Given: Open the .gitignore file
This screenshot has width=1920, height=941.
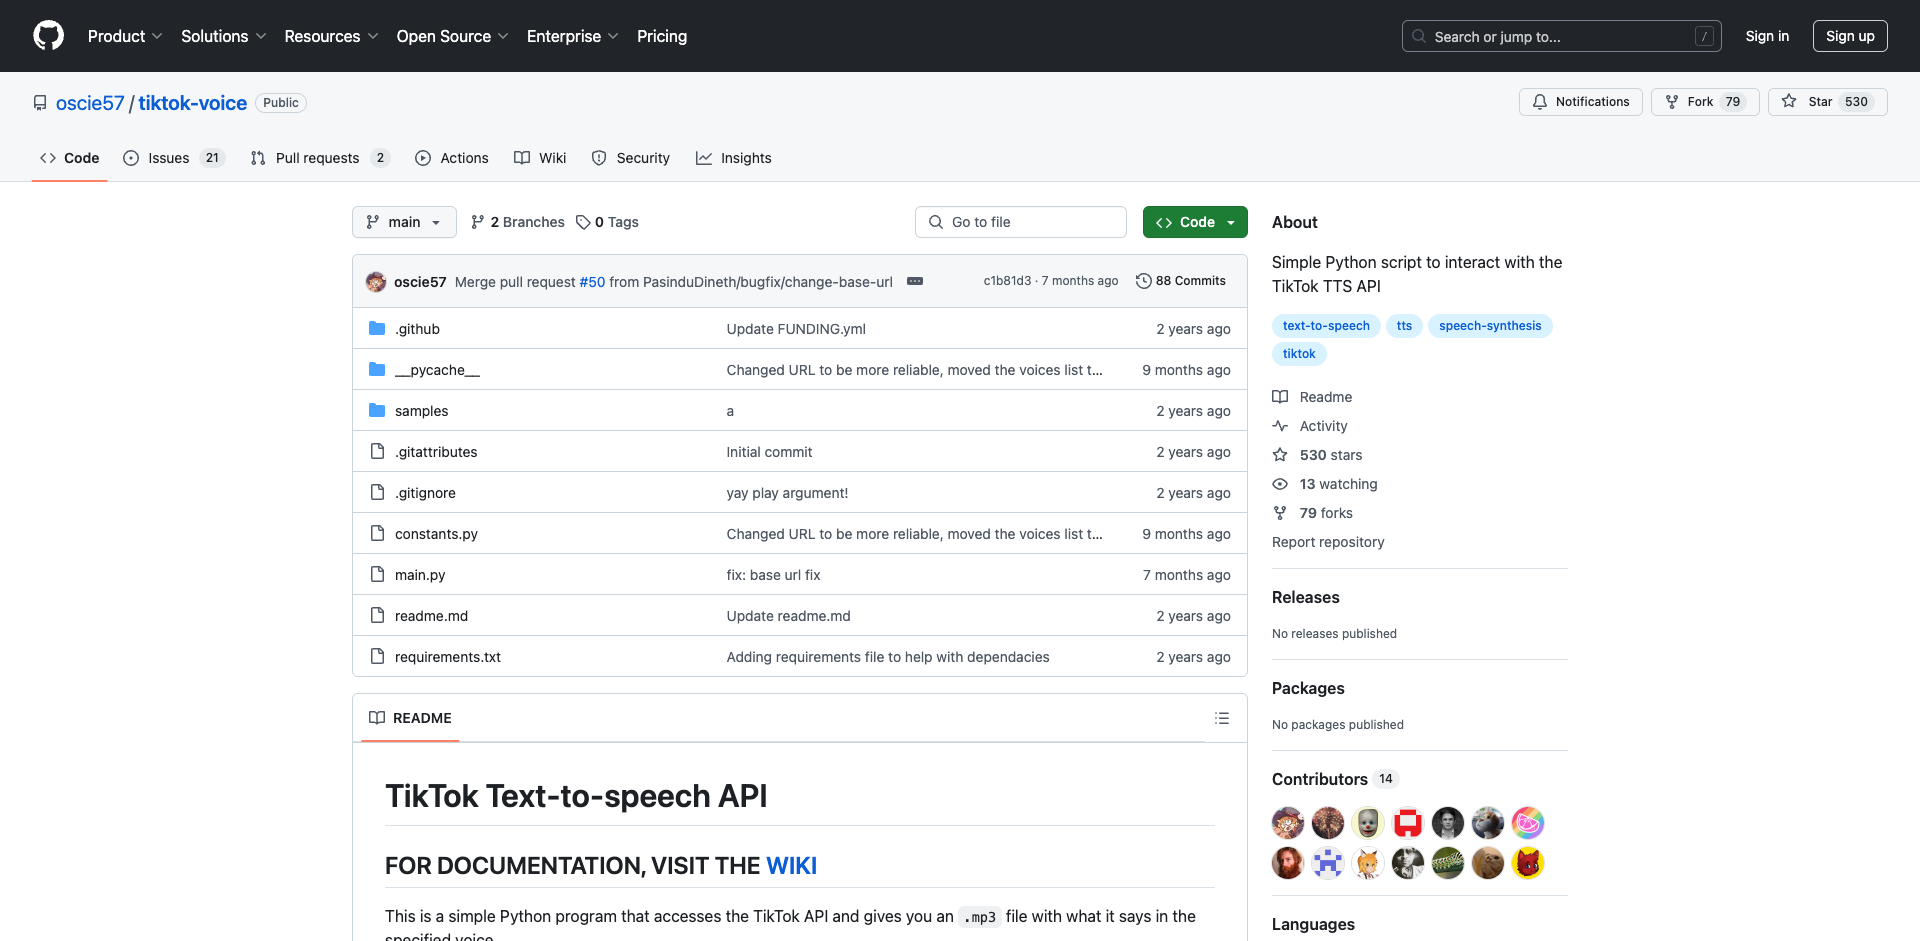Looking at the screenshot, I should pyautogui.click(x=425, y=493).
